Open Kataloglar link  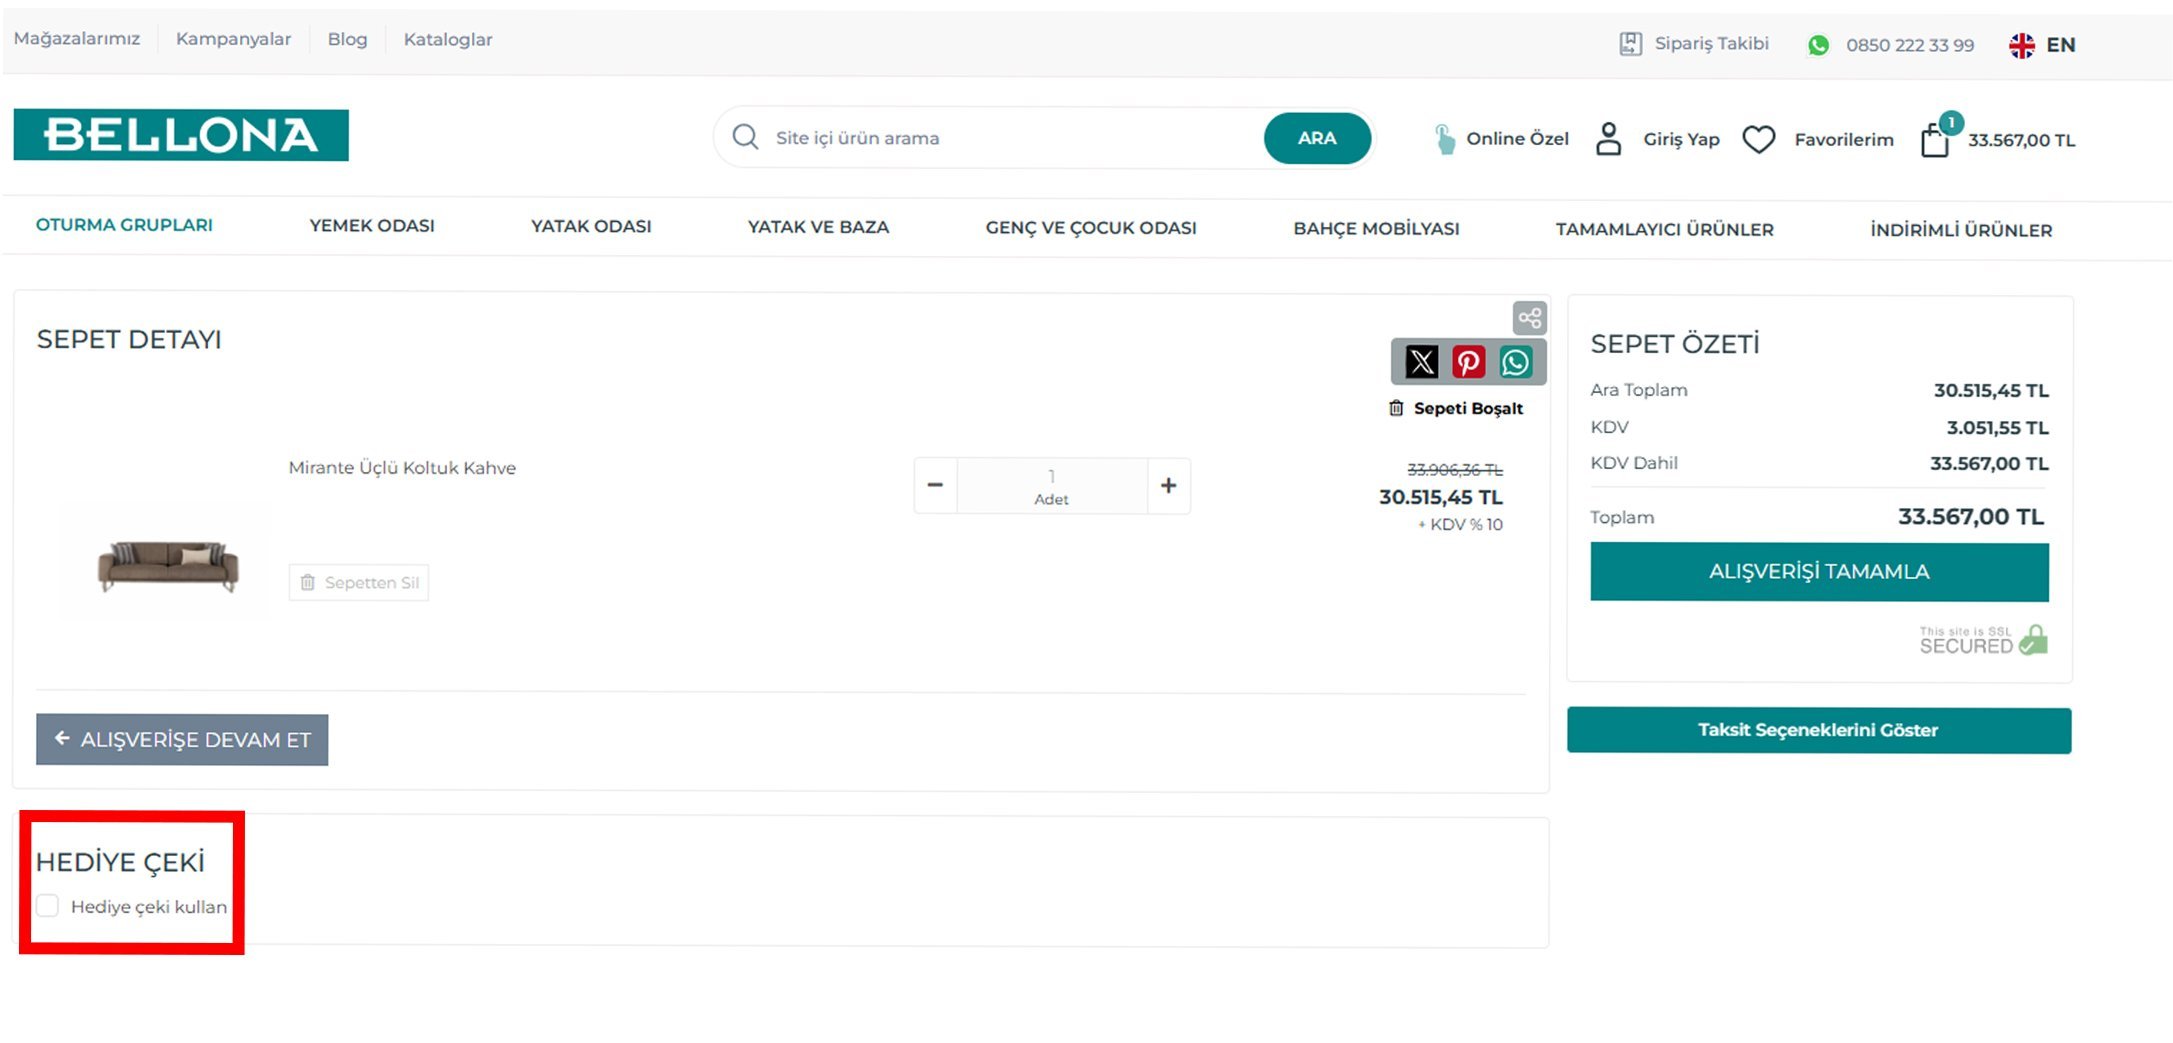[x=448, y=40]
